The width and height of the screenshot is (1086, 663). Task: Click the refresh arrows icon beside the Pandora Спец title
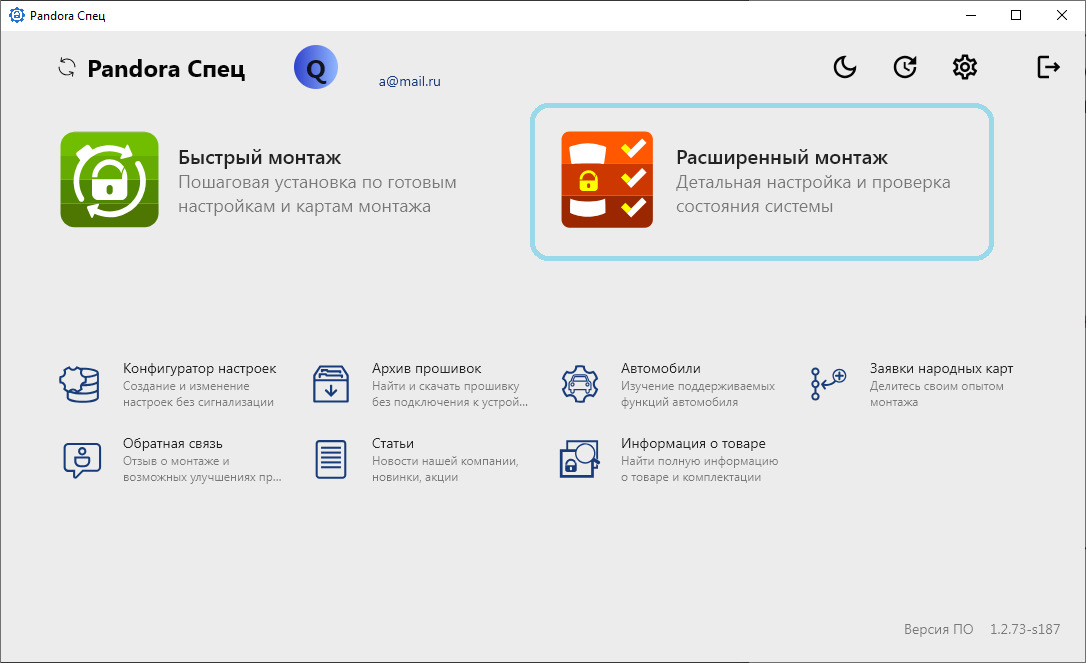pyautogui.click(x=66, y=67)
